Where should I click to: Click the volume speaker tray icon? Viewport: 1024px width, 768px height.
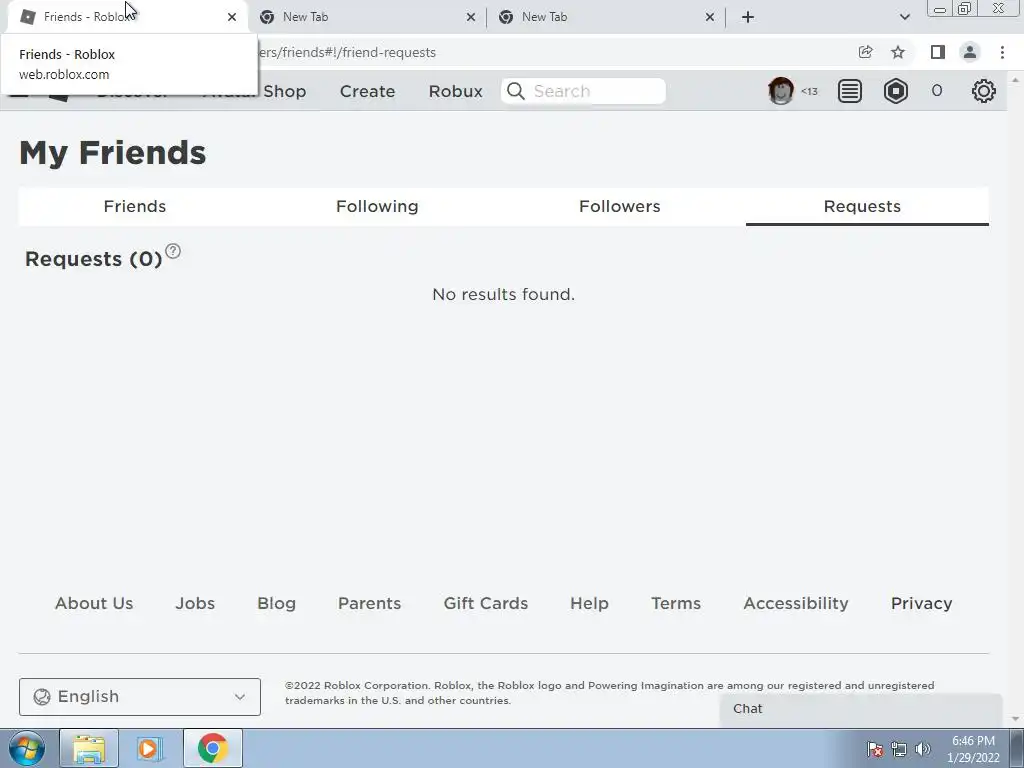(x=923, y=749)
